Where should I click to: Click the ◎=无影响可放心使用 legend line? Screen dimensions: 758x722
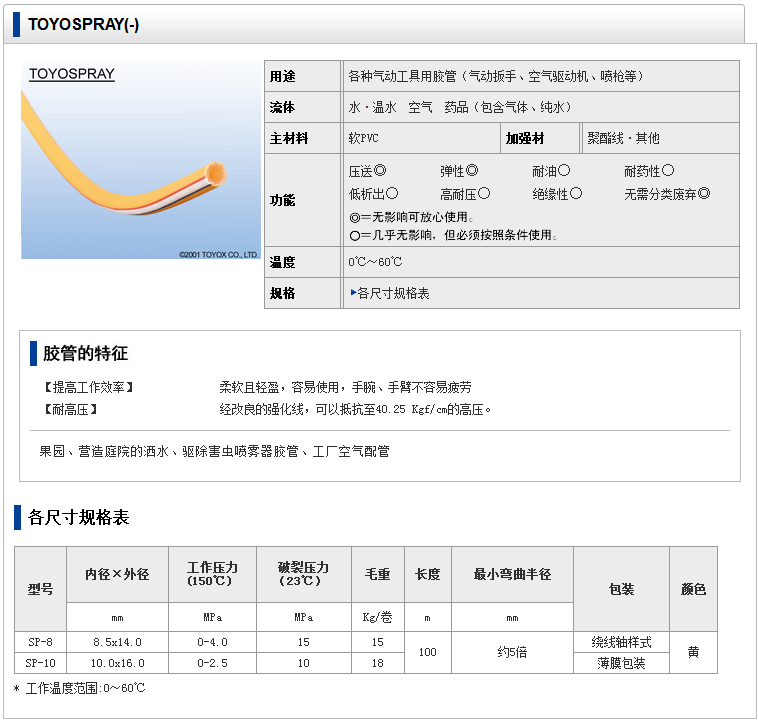pos(411,217)
